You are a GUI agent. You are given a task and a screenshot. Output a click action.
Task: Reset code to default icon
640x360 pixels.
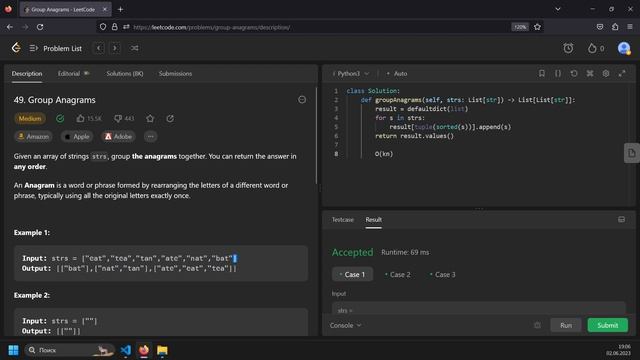click(574, 73)
